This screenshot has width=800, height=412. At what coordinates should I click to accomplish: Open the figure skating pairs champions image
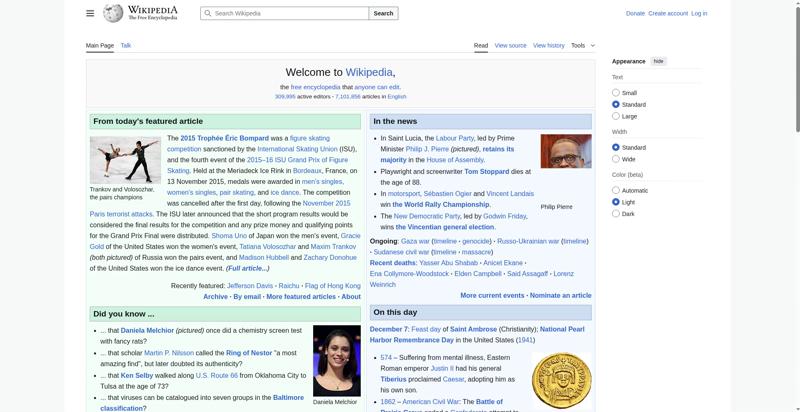pos(125,159)
